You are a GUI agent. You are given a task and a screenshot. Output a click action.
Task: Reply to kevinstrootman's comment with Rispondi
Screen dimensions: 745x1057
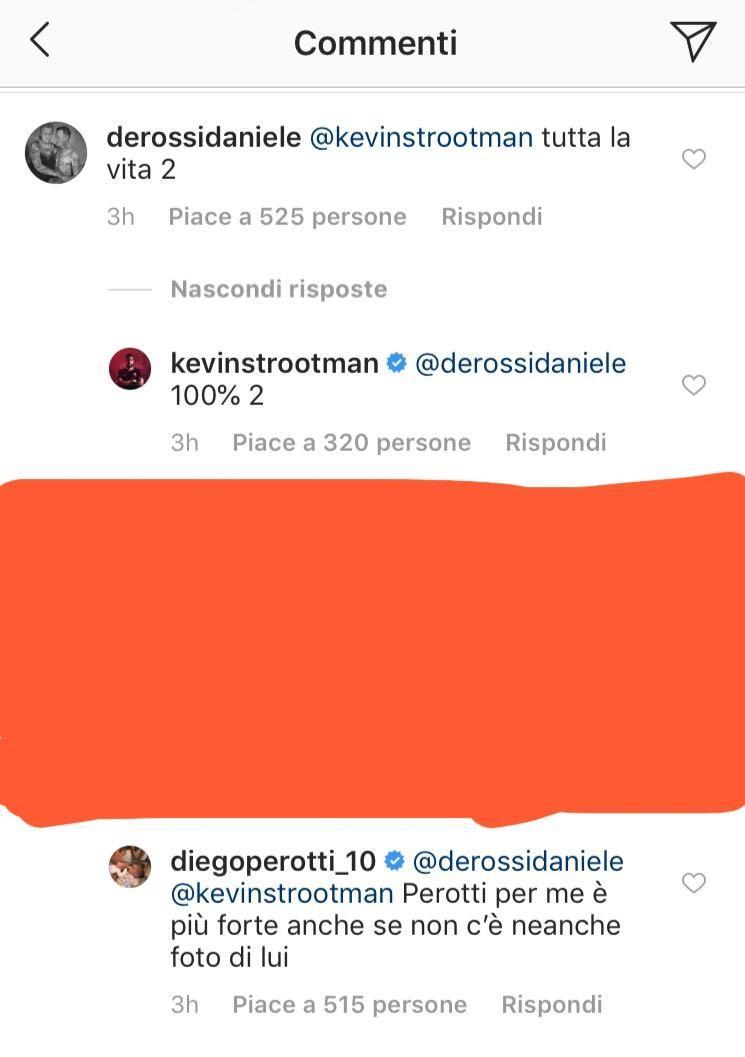click(556, 442)
